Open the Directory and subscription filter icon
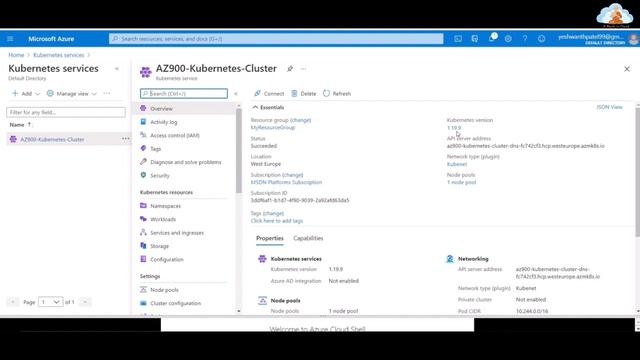Image resolution: width=640 pixels, height=360 pixels. [x=475, y=39]
